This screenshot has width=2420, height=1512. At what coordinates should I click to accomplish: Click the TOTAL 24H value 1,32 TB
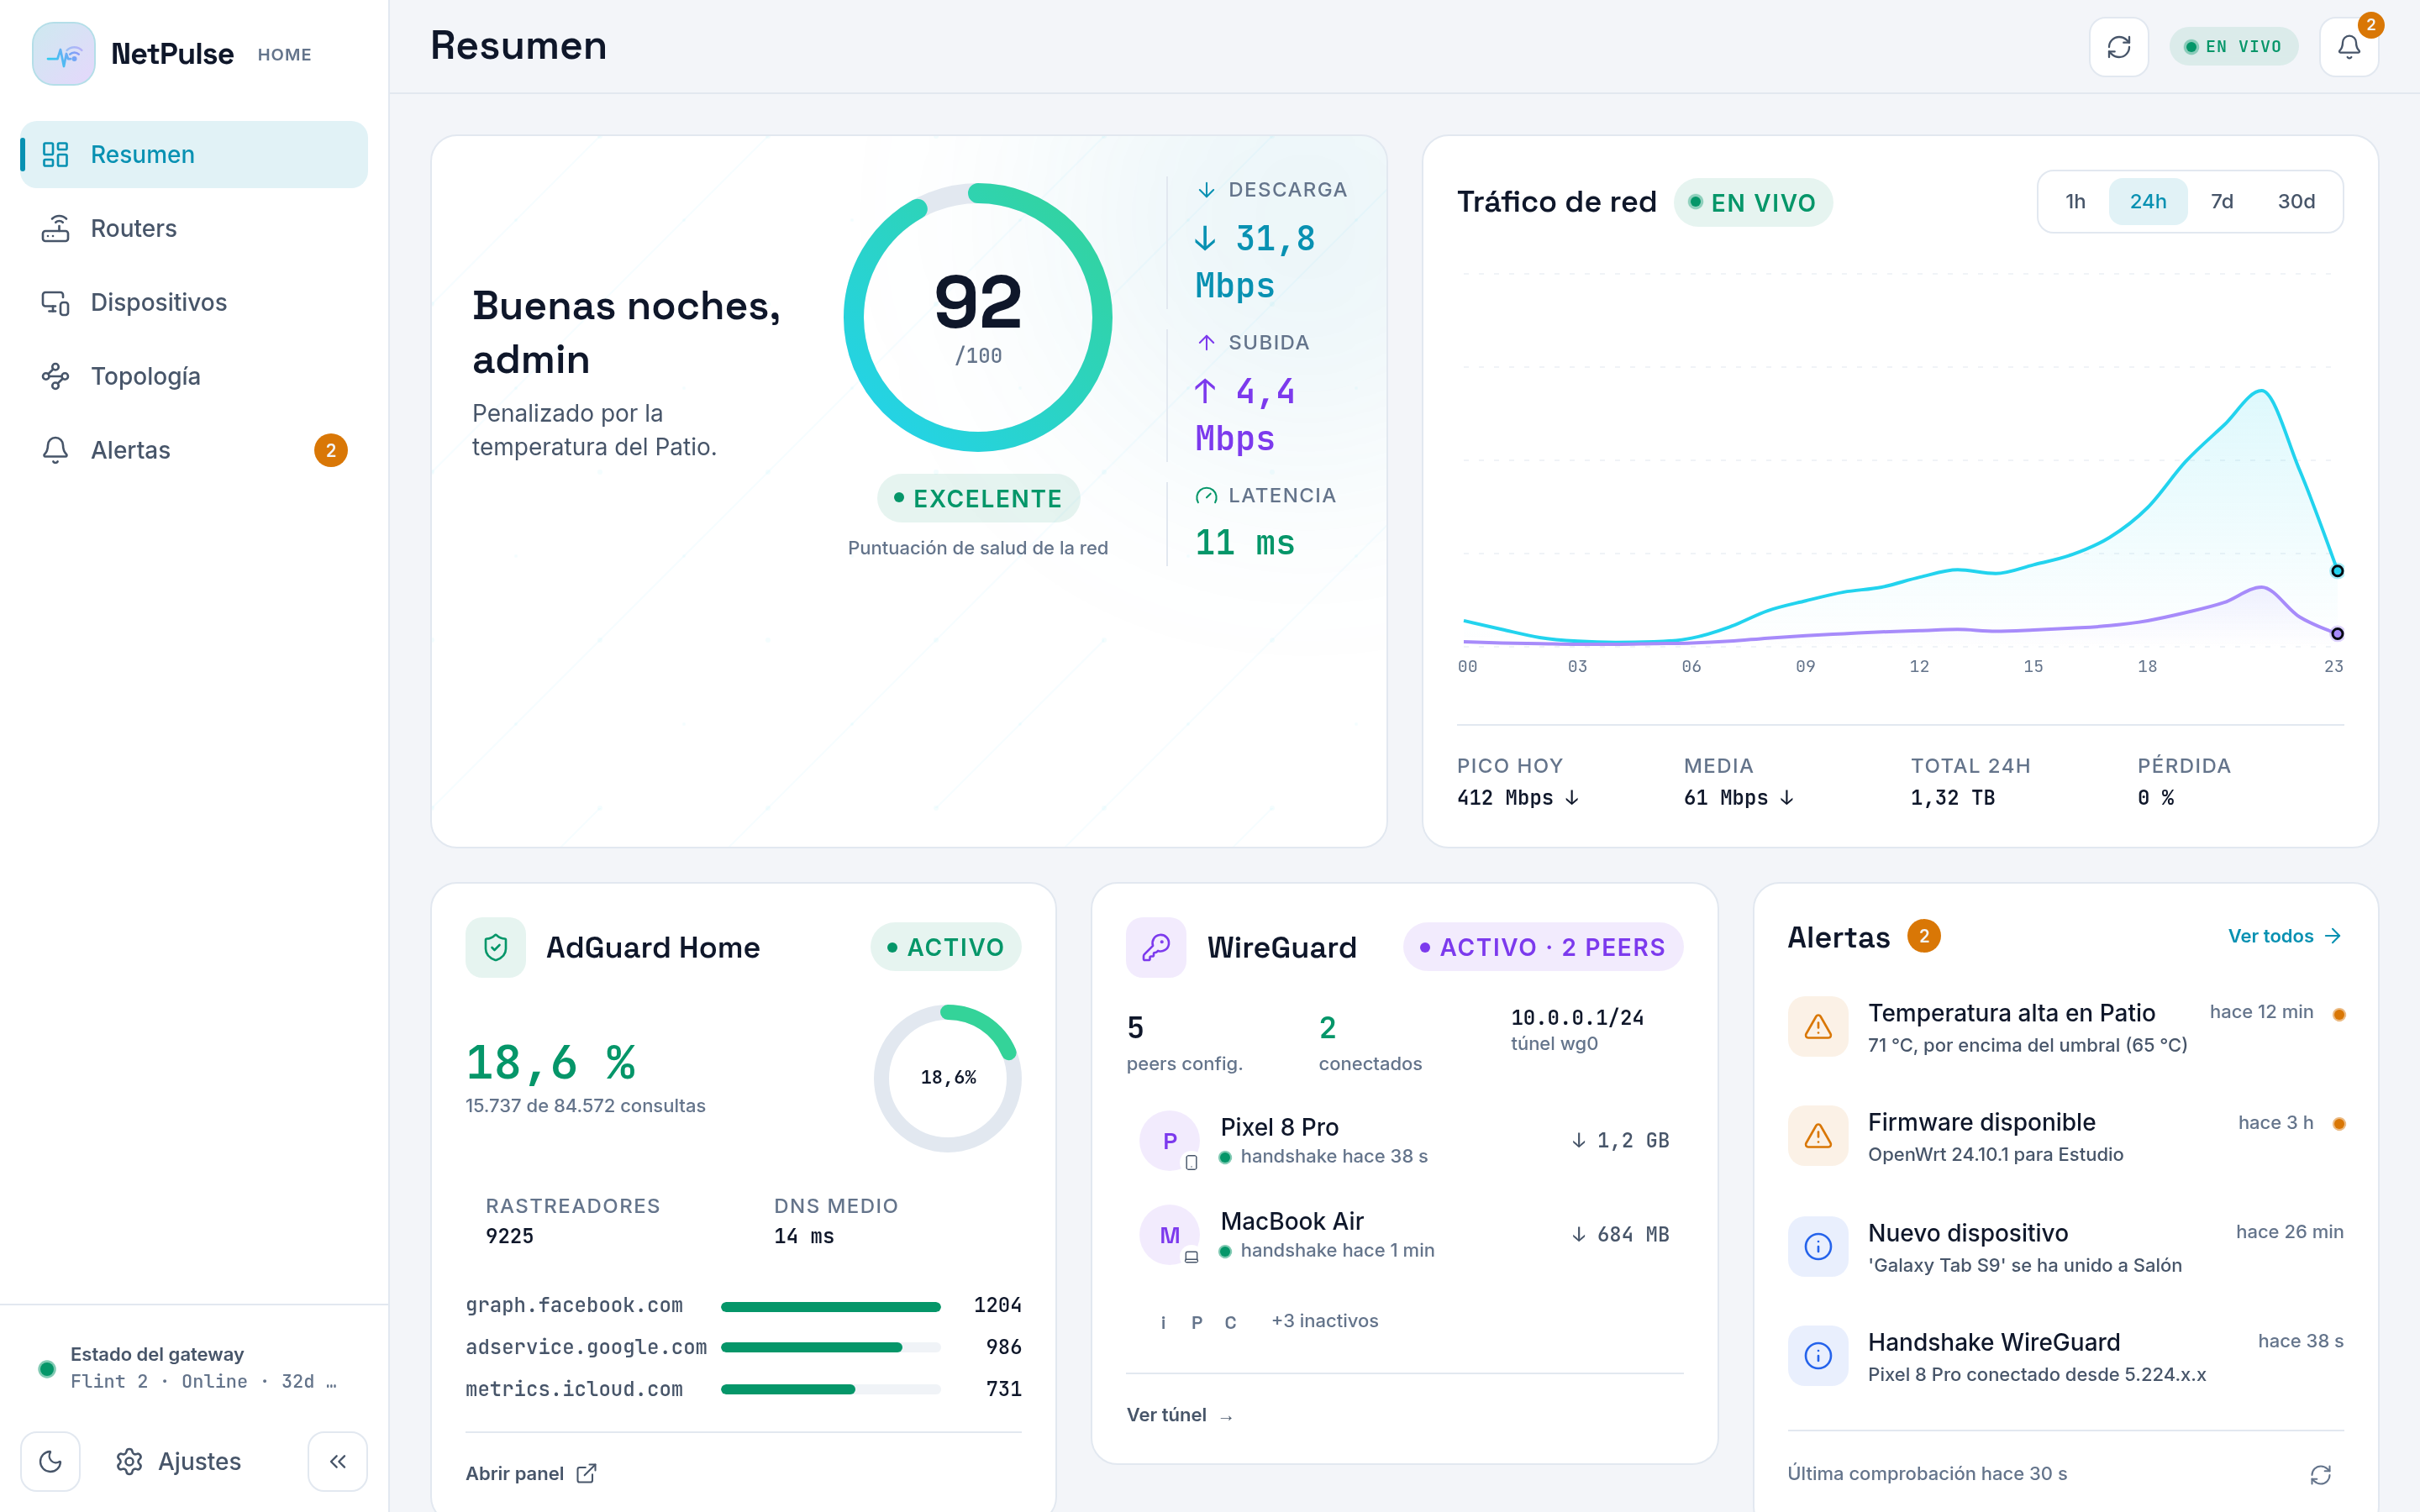coord(1952,798)
